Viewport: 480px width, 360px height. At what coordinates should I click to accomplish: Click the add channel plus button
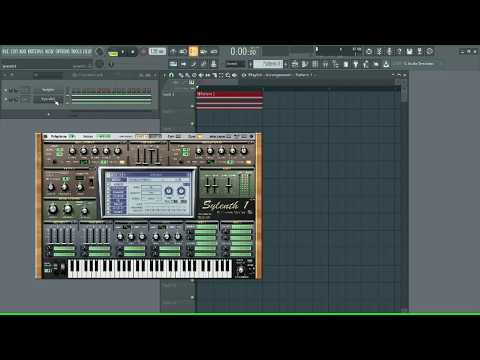[x=49, y=114]
